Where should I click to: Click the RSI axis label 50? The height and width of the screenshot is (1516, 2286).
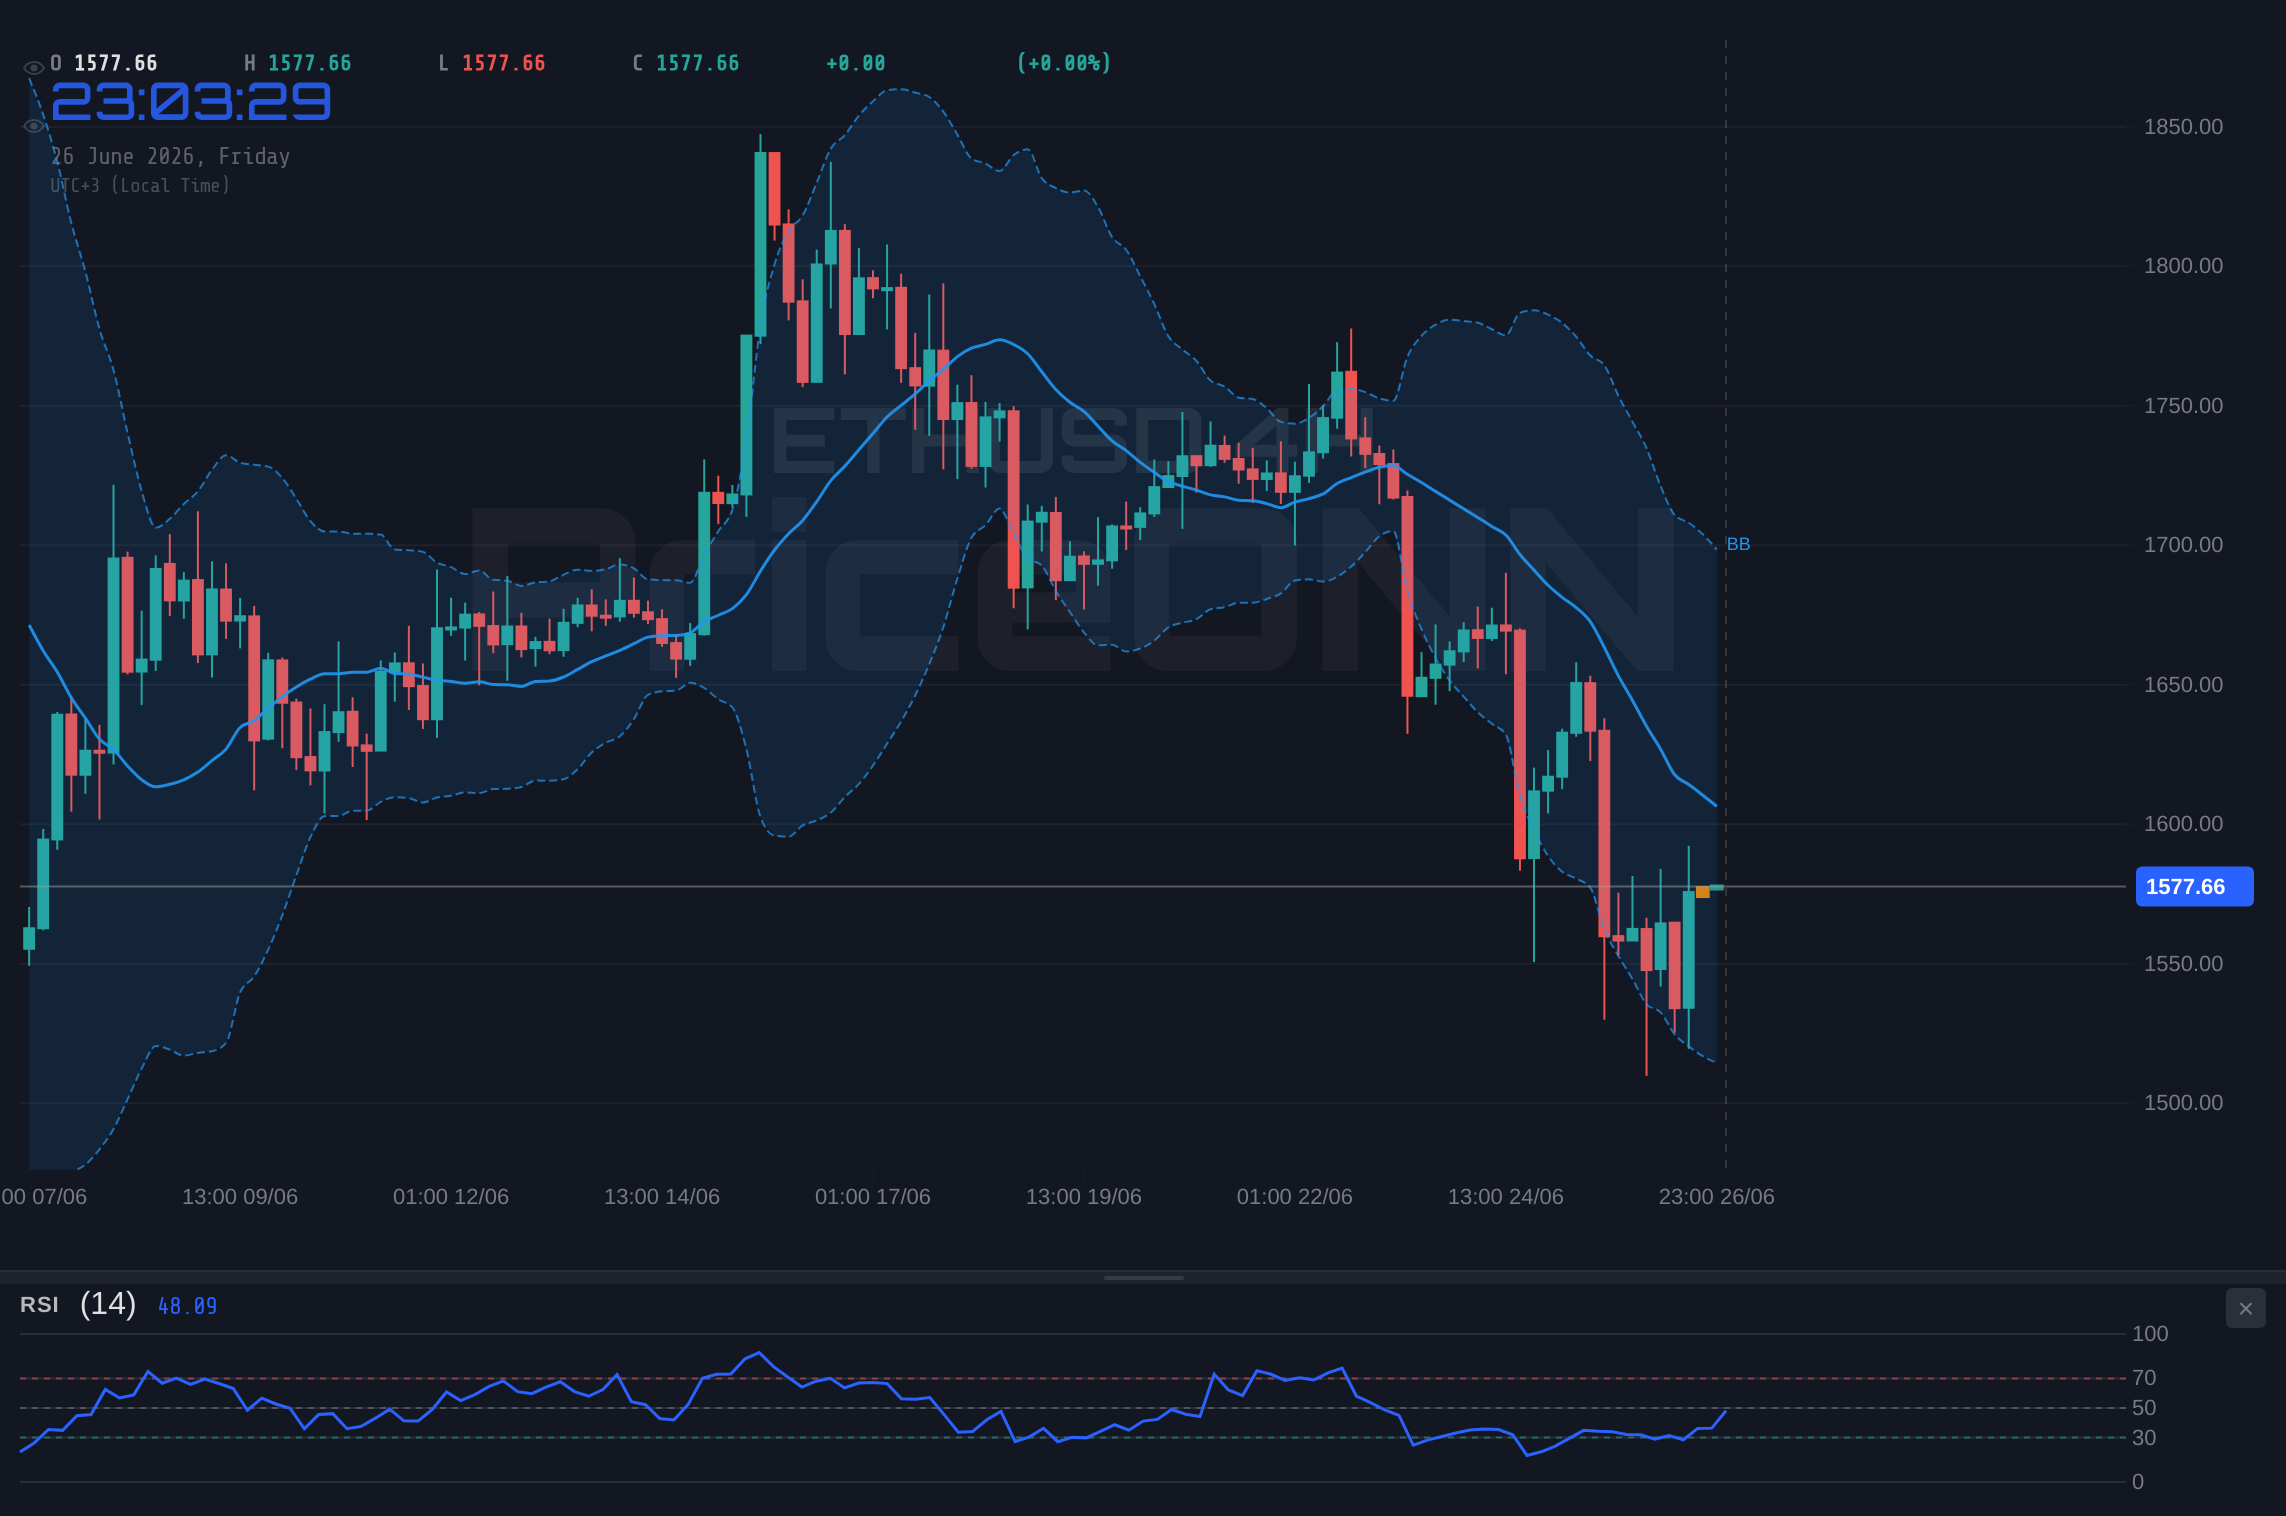tap(2144, 1408)
